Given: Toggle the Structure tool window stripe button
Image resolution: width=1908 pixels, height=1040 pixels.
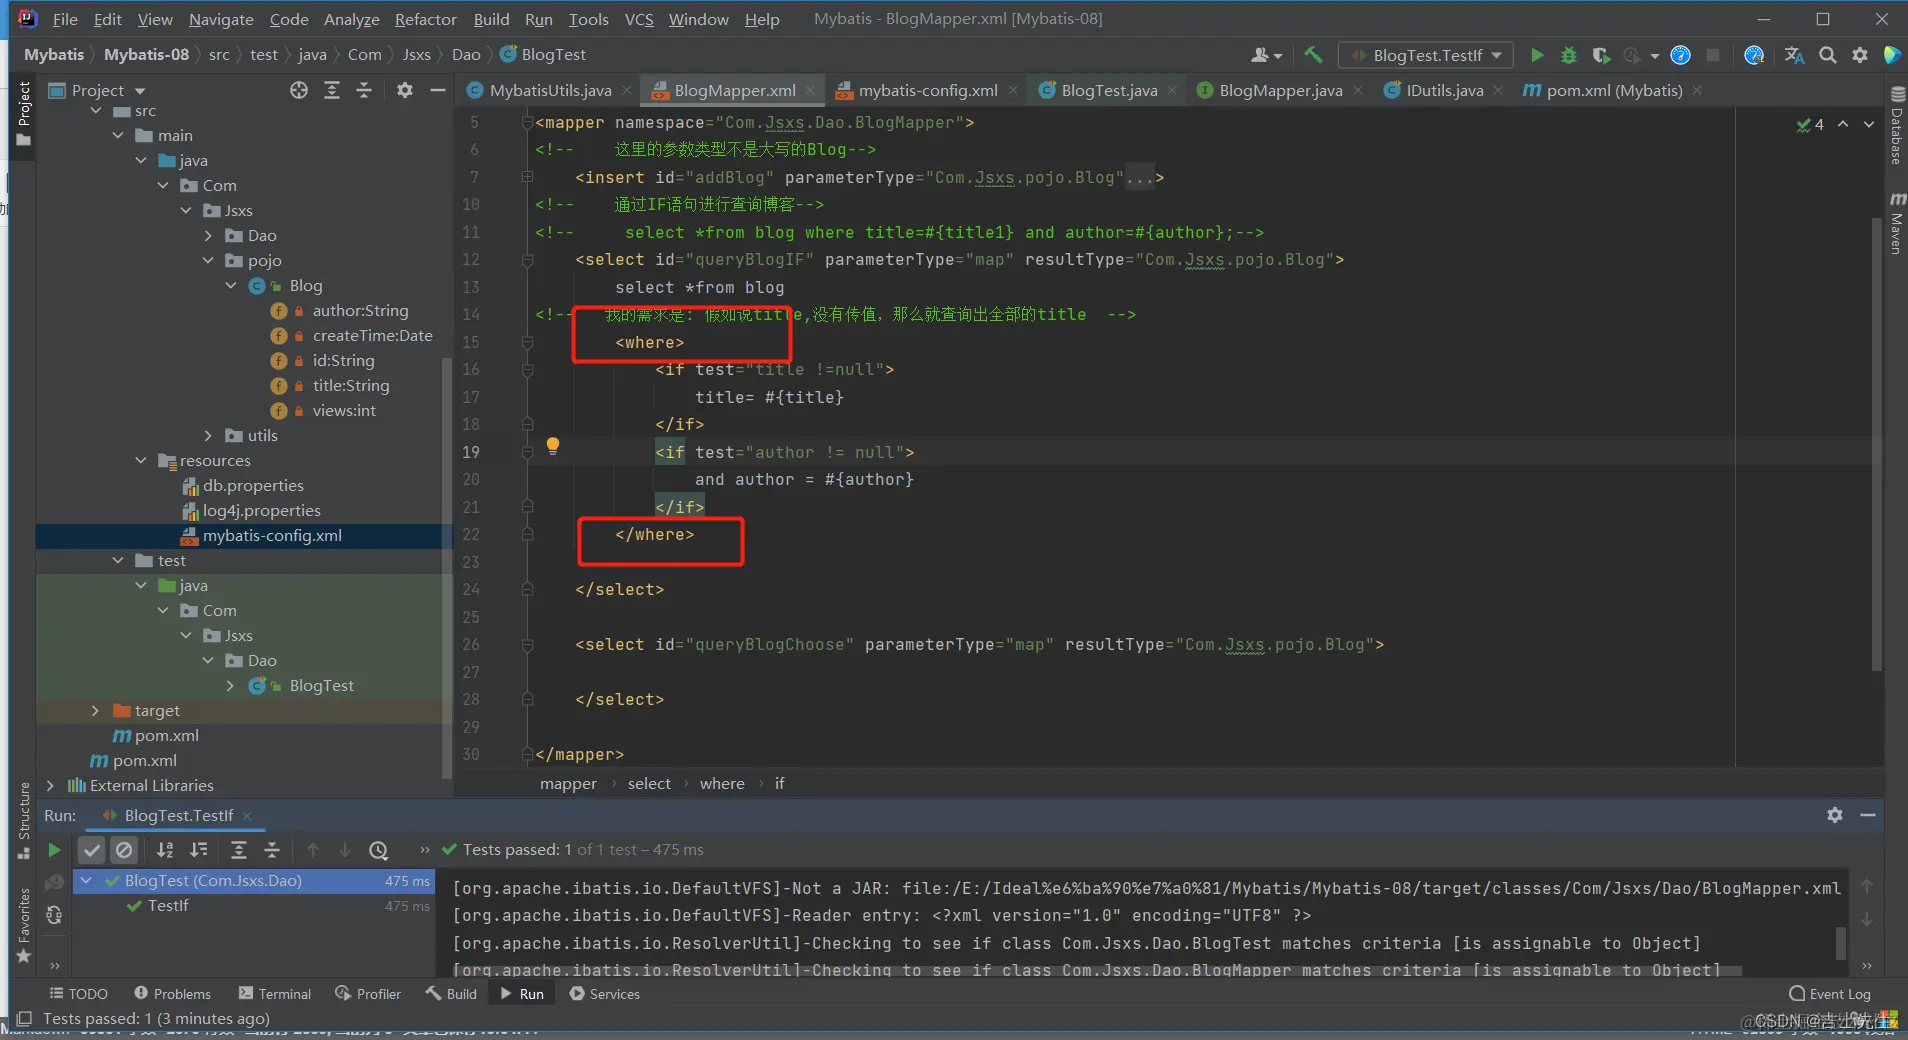Looking at the screenshot, I should click(24, 820).
